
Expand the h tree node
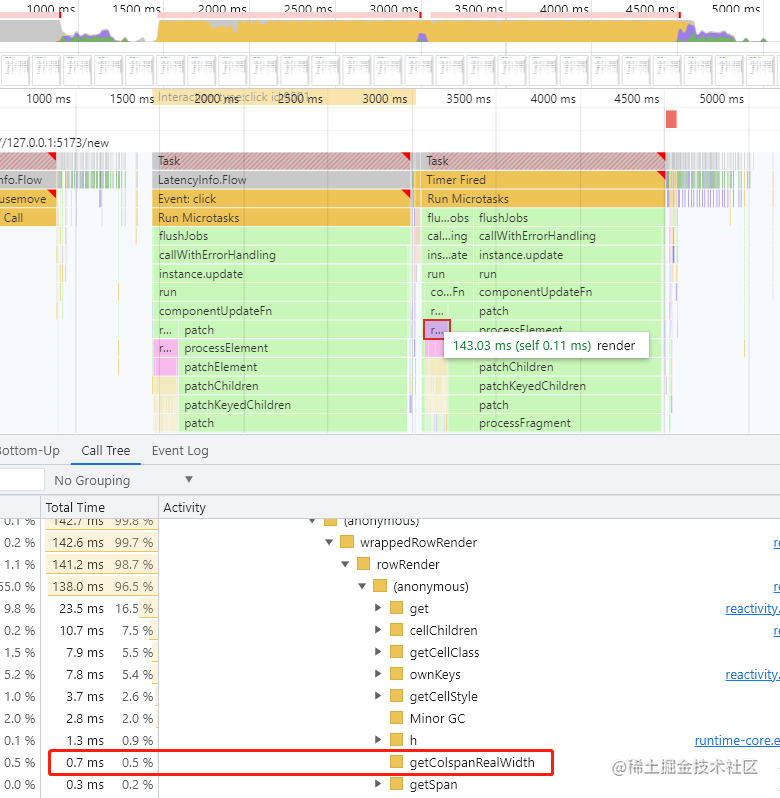[378, 739]
